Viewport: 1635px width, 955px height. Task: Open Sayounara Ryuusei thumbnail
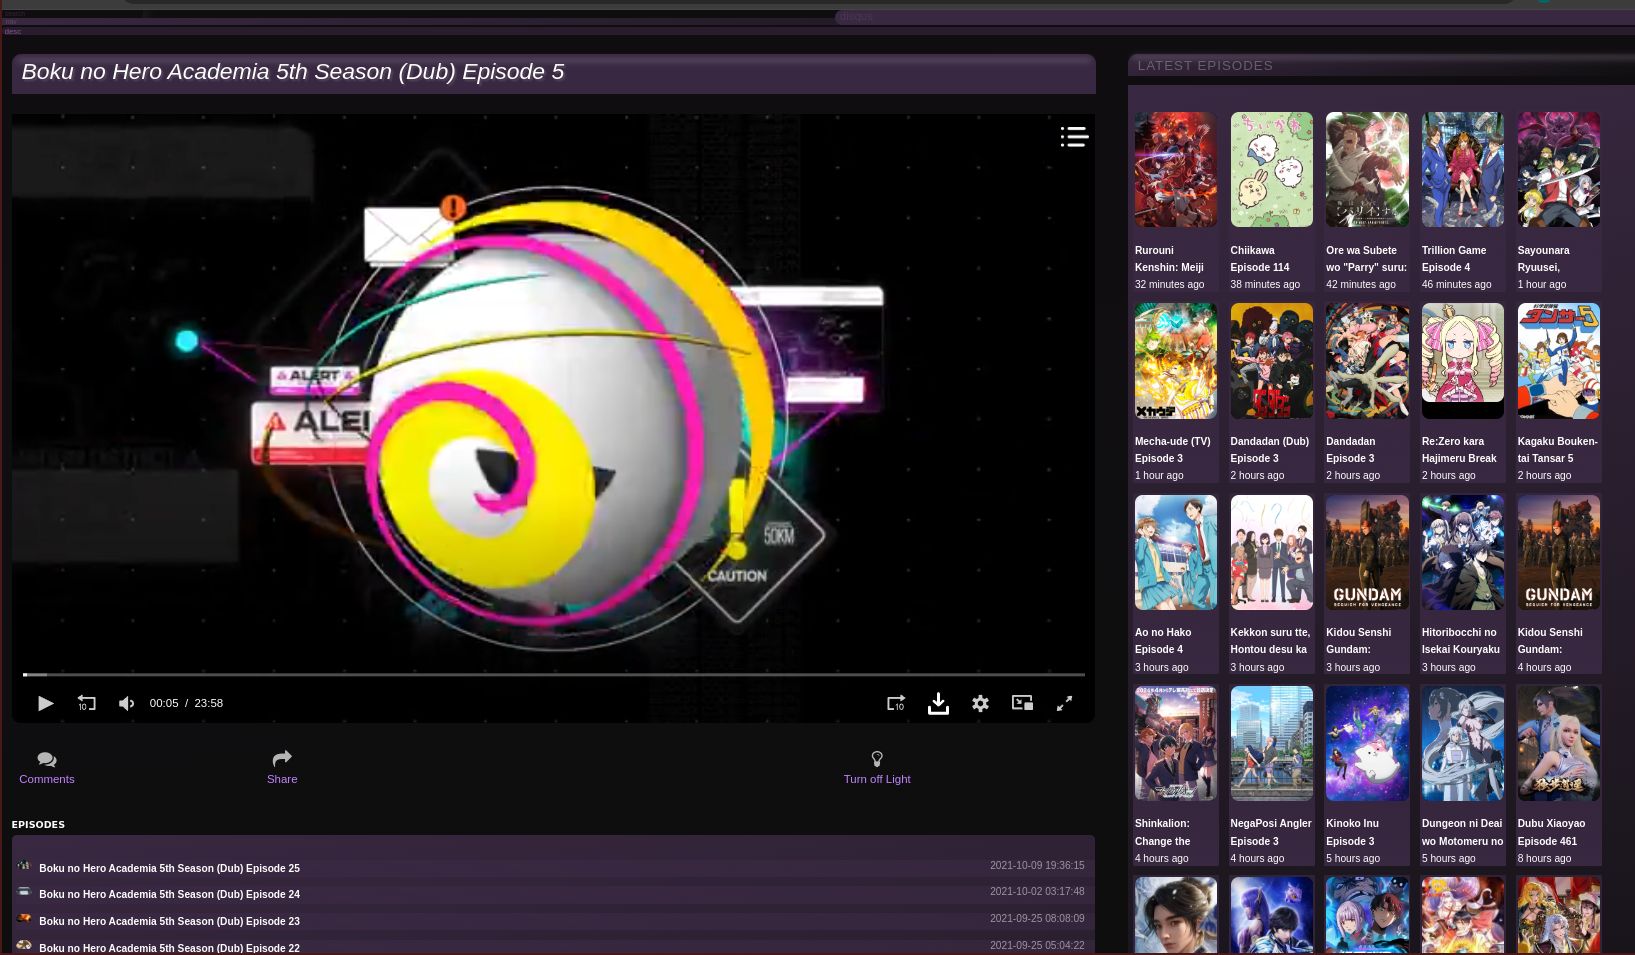[1558, 169]
